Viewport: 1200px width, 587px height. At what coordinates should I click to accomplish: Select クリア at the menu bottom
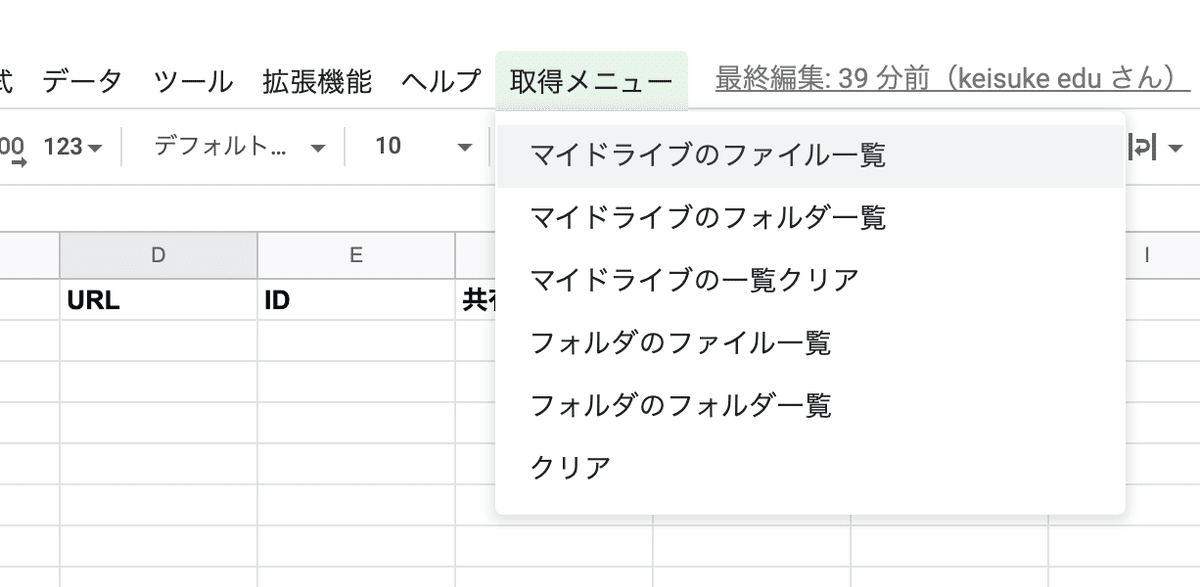[x=572, y=464]
